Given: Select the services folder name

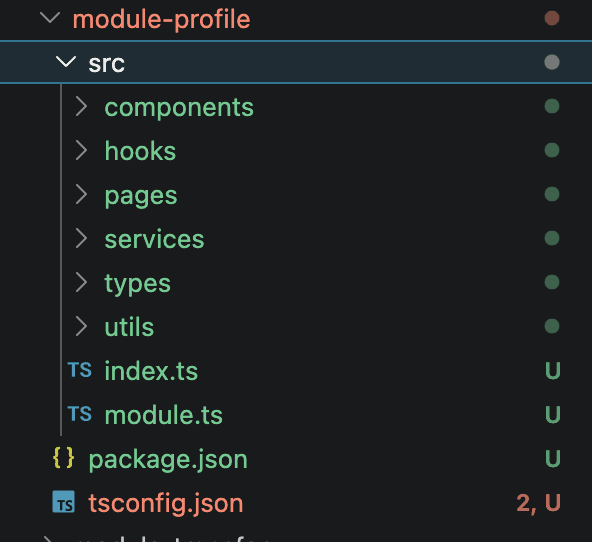Looking at the screenshot, I should coord(154,239).
